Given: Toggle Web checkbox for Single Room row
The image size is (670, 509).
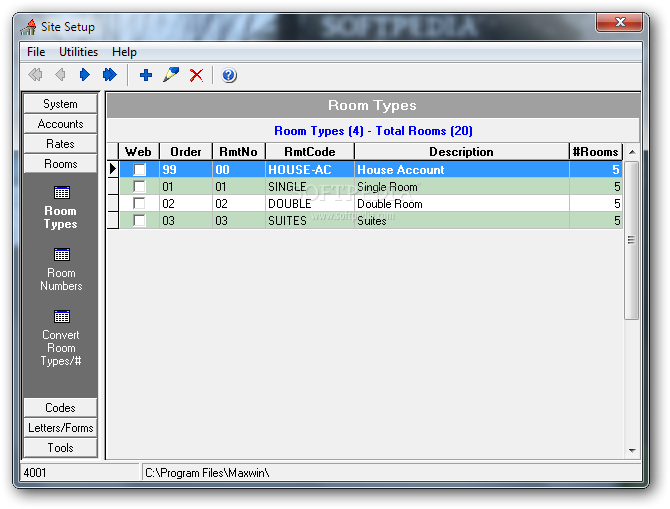Looking at the screenshot, I should point(139,186).
